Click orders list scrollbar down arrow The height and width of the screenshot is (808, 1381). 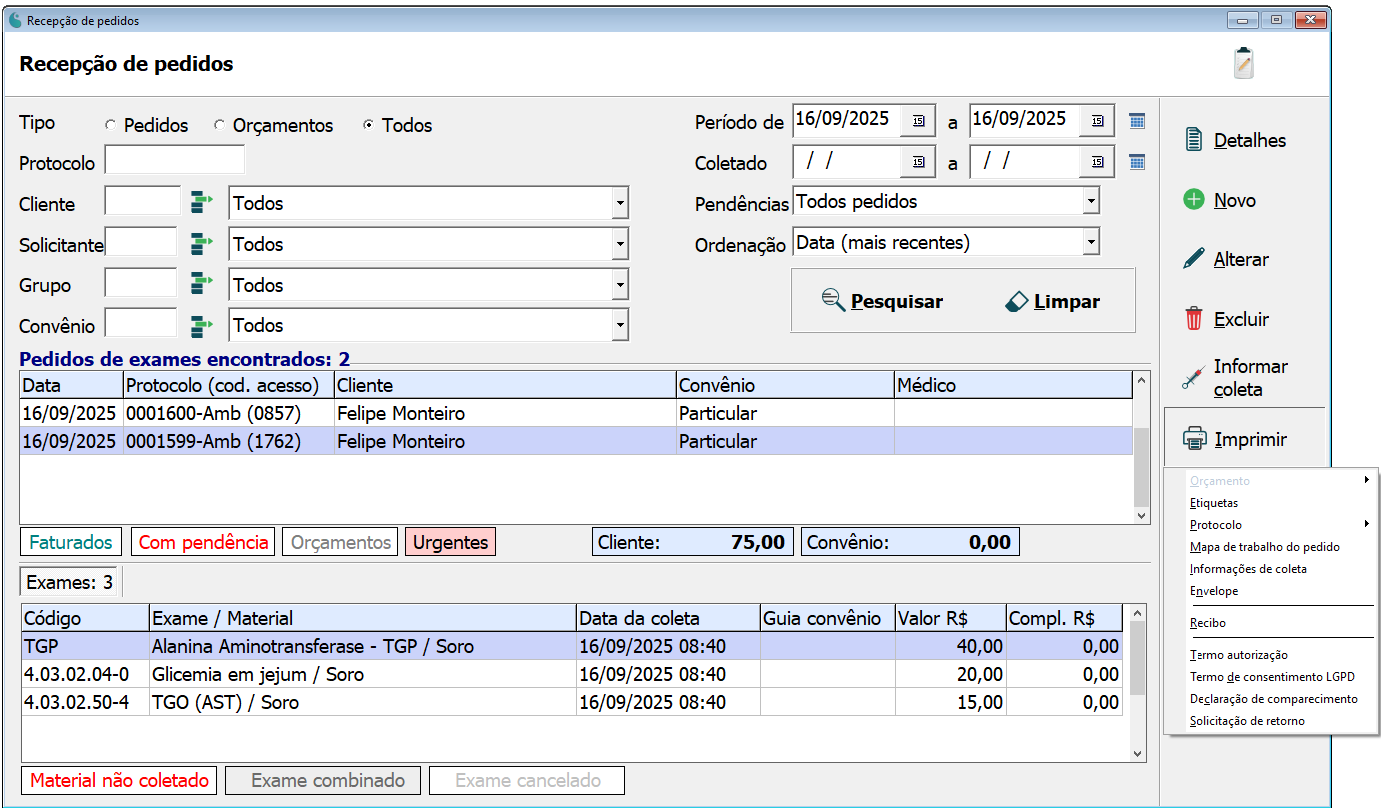point(1141,515)
